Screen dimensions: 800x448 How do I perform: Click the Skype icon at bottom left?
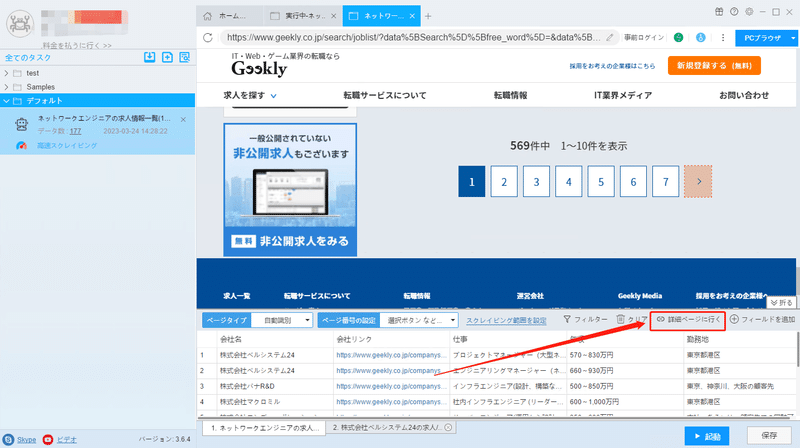point(8,439)
